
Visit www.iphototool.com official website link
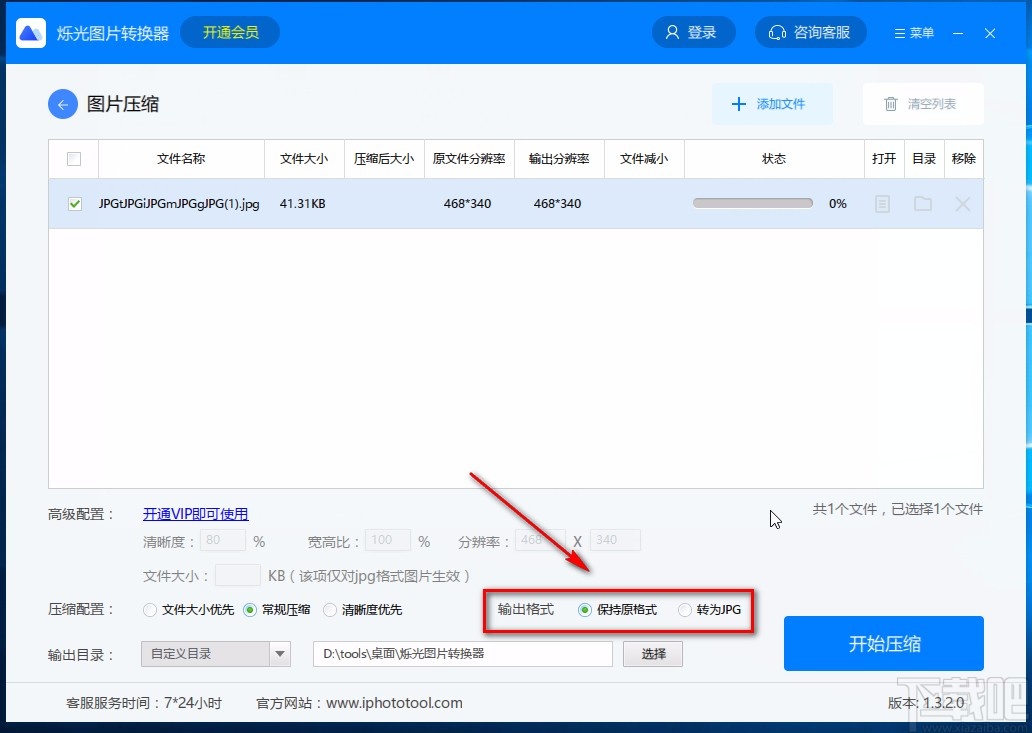pos(394,702)
